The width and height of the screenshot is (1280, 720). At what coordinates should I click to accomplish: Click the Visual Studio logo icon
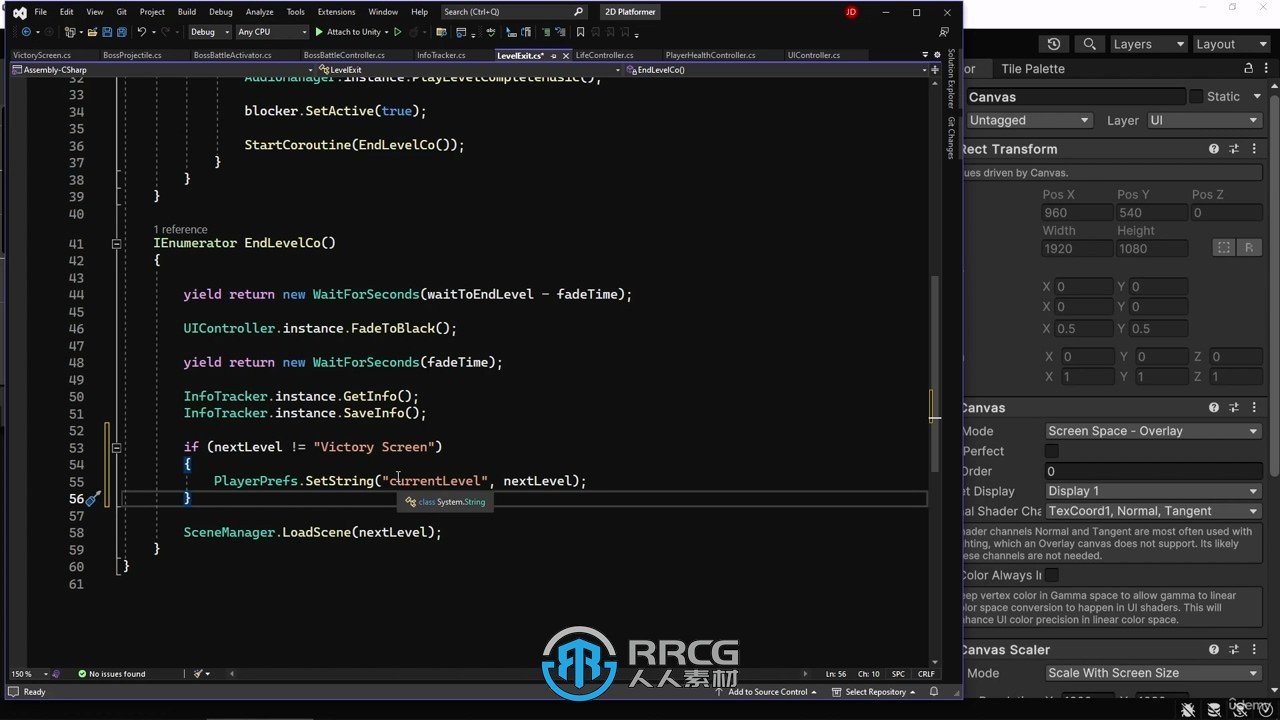[x=19, y=12]
